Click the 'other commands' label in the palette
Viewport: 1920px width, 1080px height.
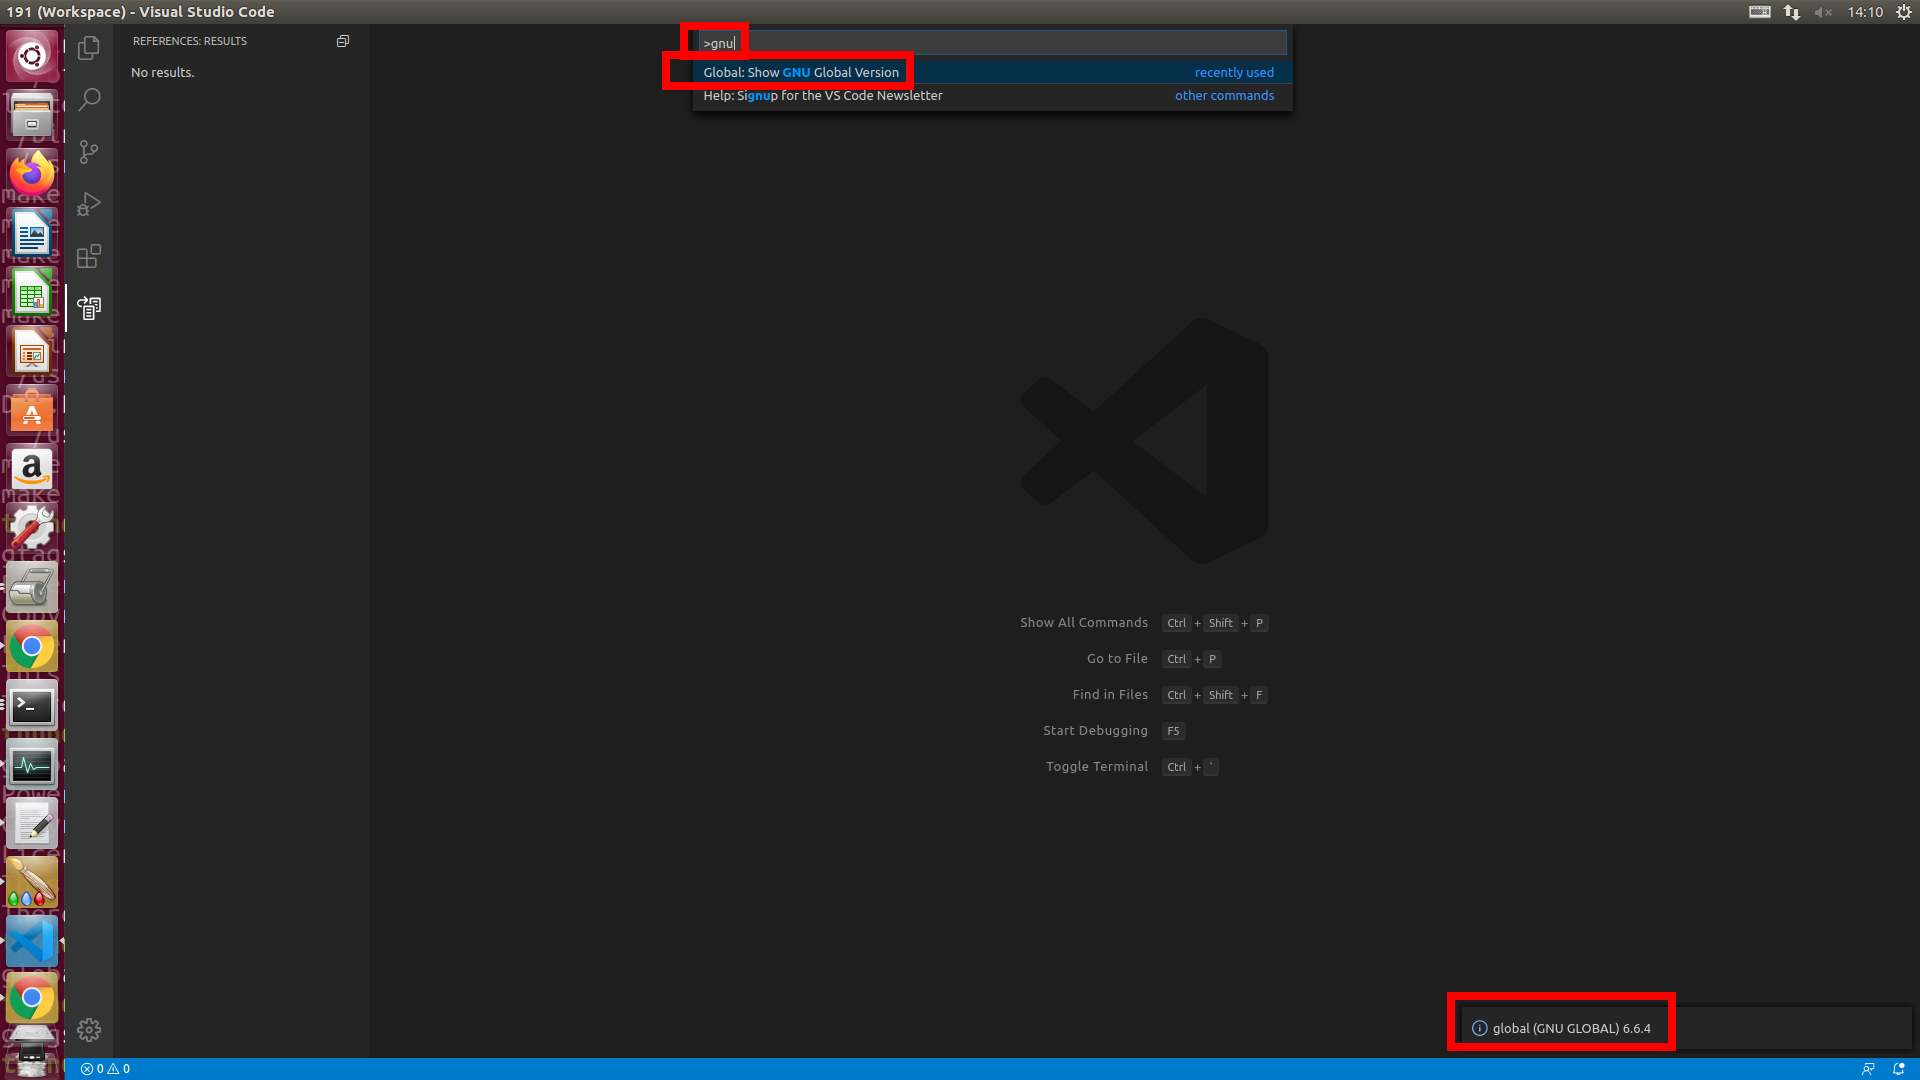[x=1224, y=96]
